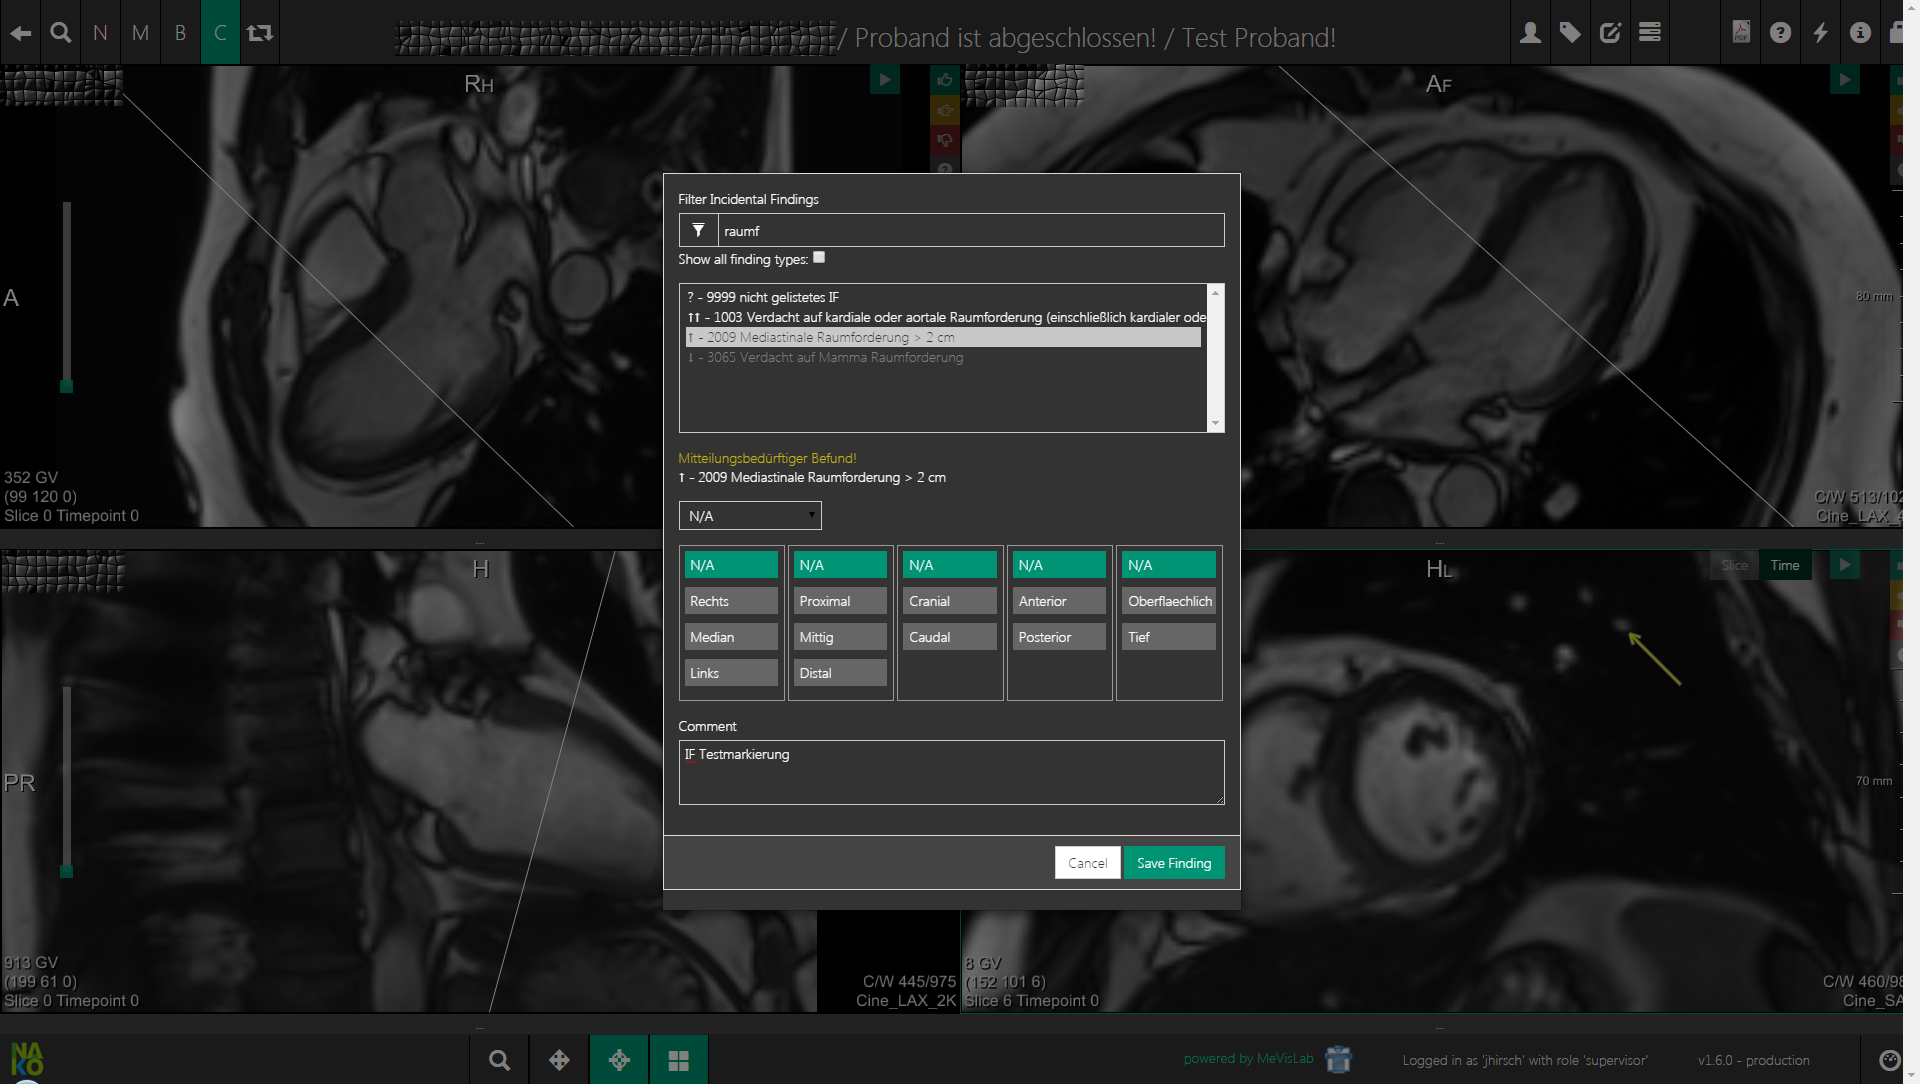Select the 'Cranial' position option

[950, 601]
